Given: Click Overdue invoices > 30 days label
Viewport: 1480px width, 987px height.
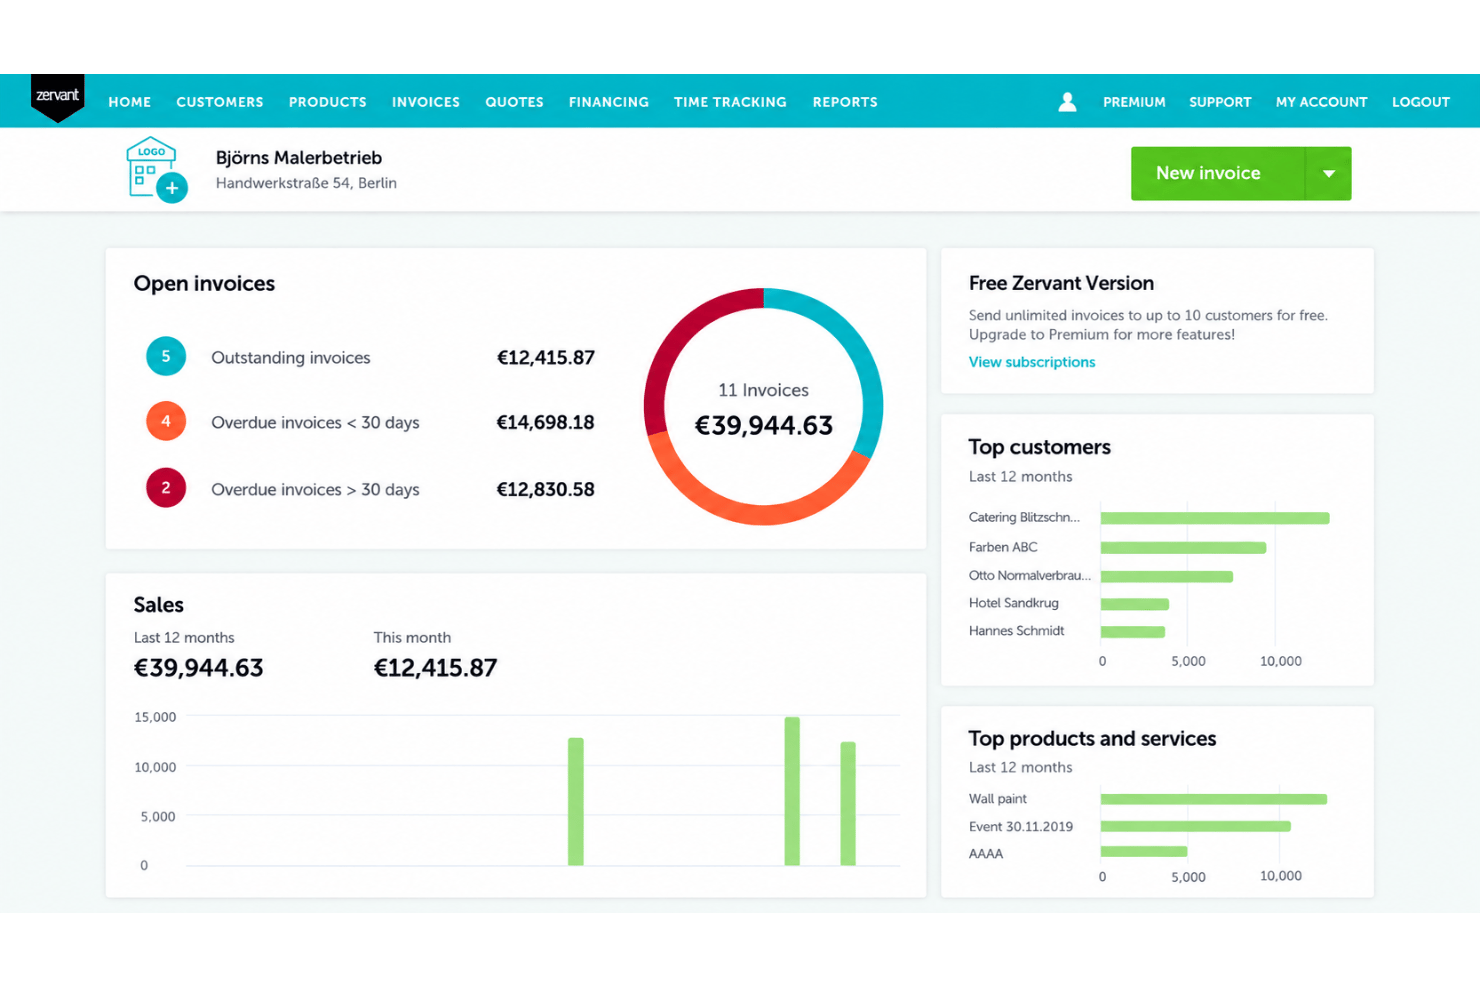Looking at the screenshot, I should pos(315,490).
